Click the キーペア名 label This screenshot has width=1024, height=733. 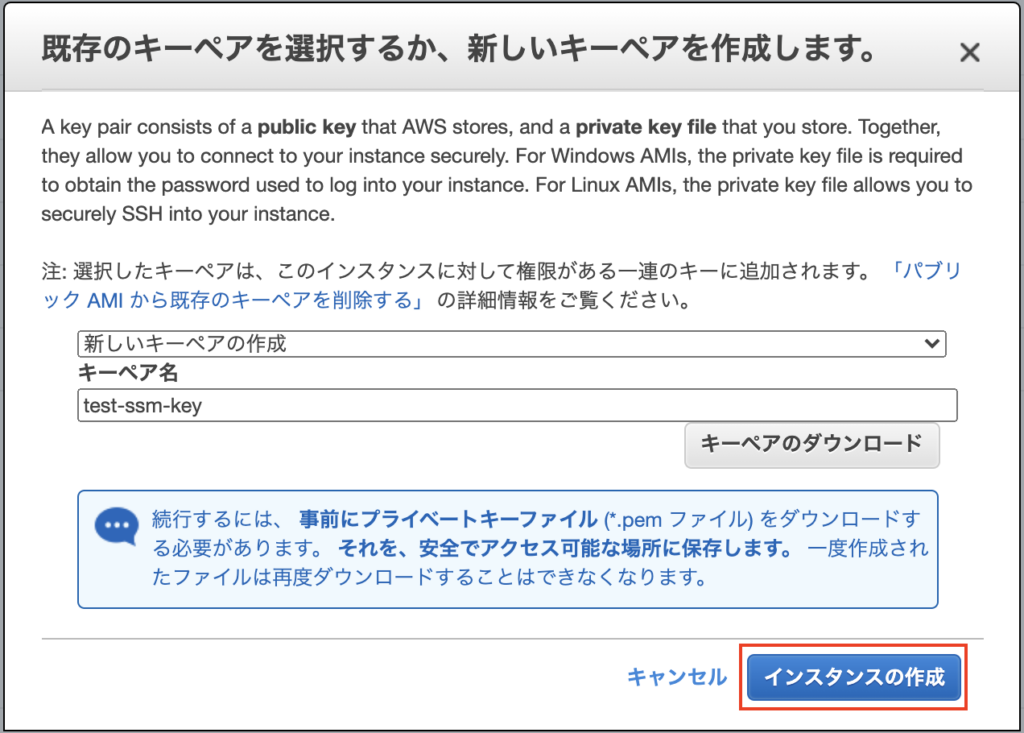(128, 372)
